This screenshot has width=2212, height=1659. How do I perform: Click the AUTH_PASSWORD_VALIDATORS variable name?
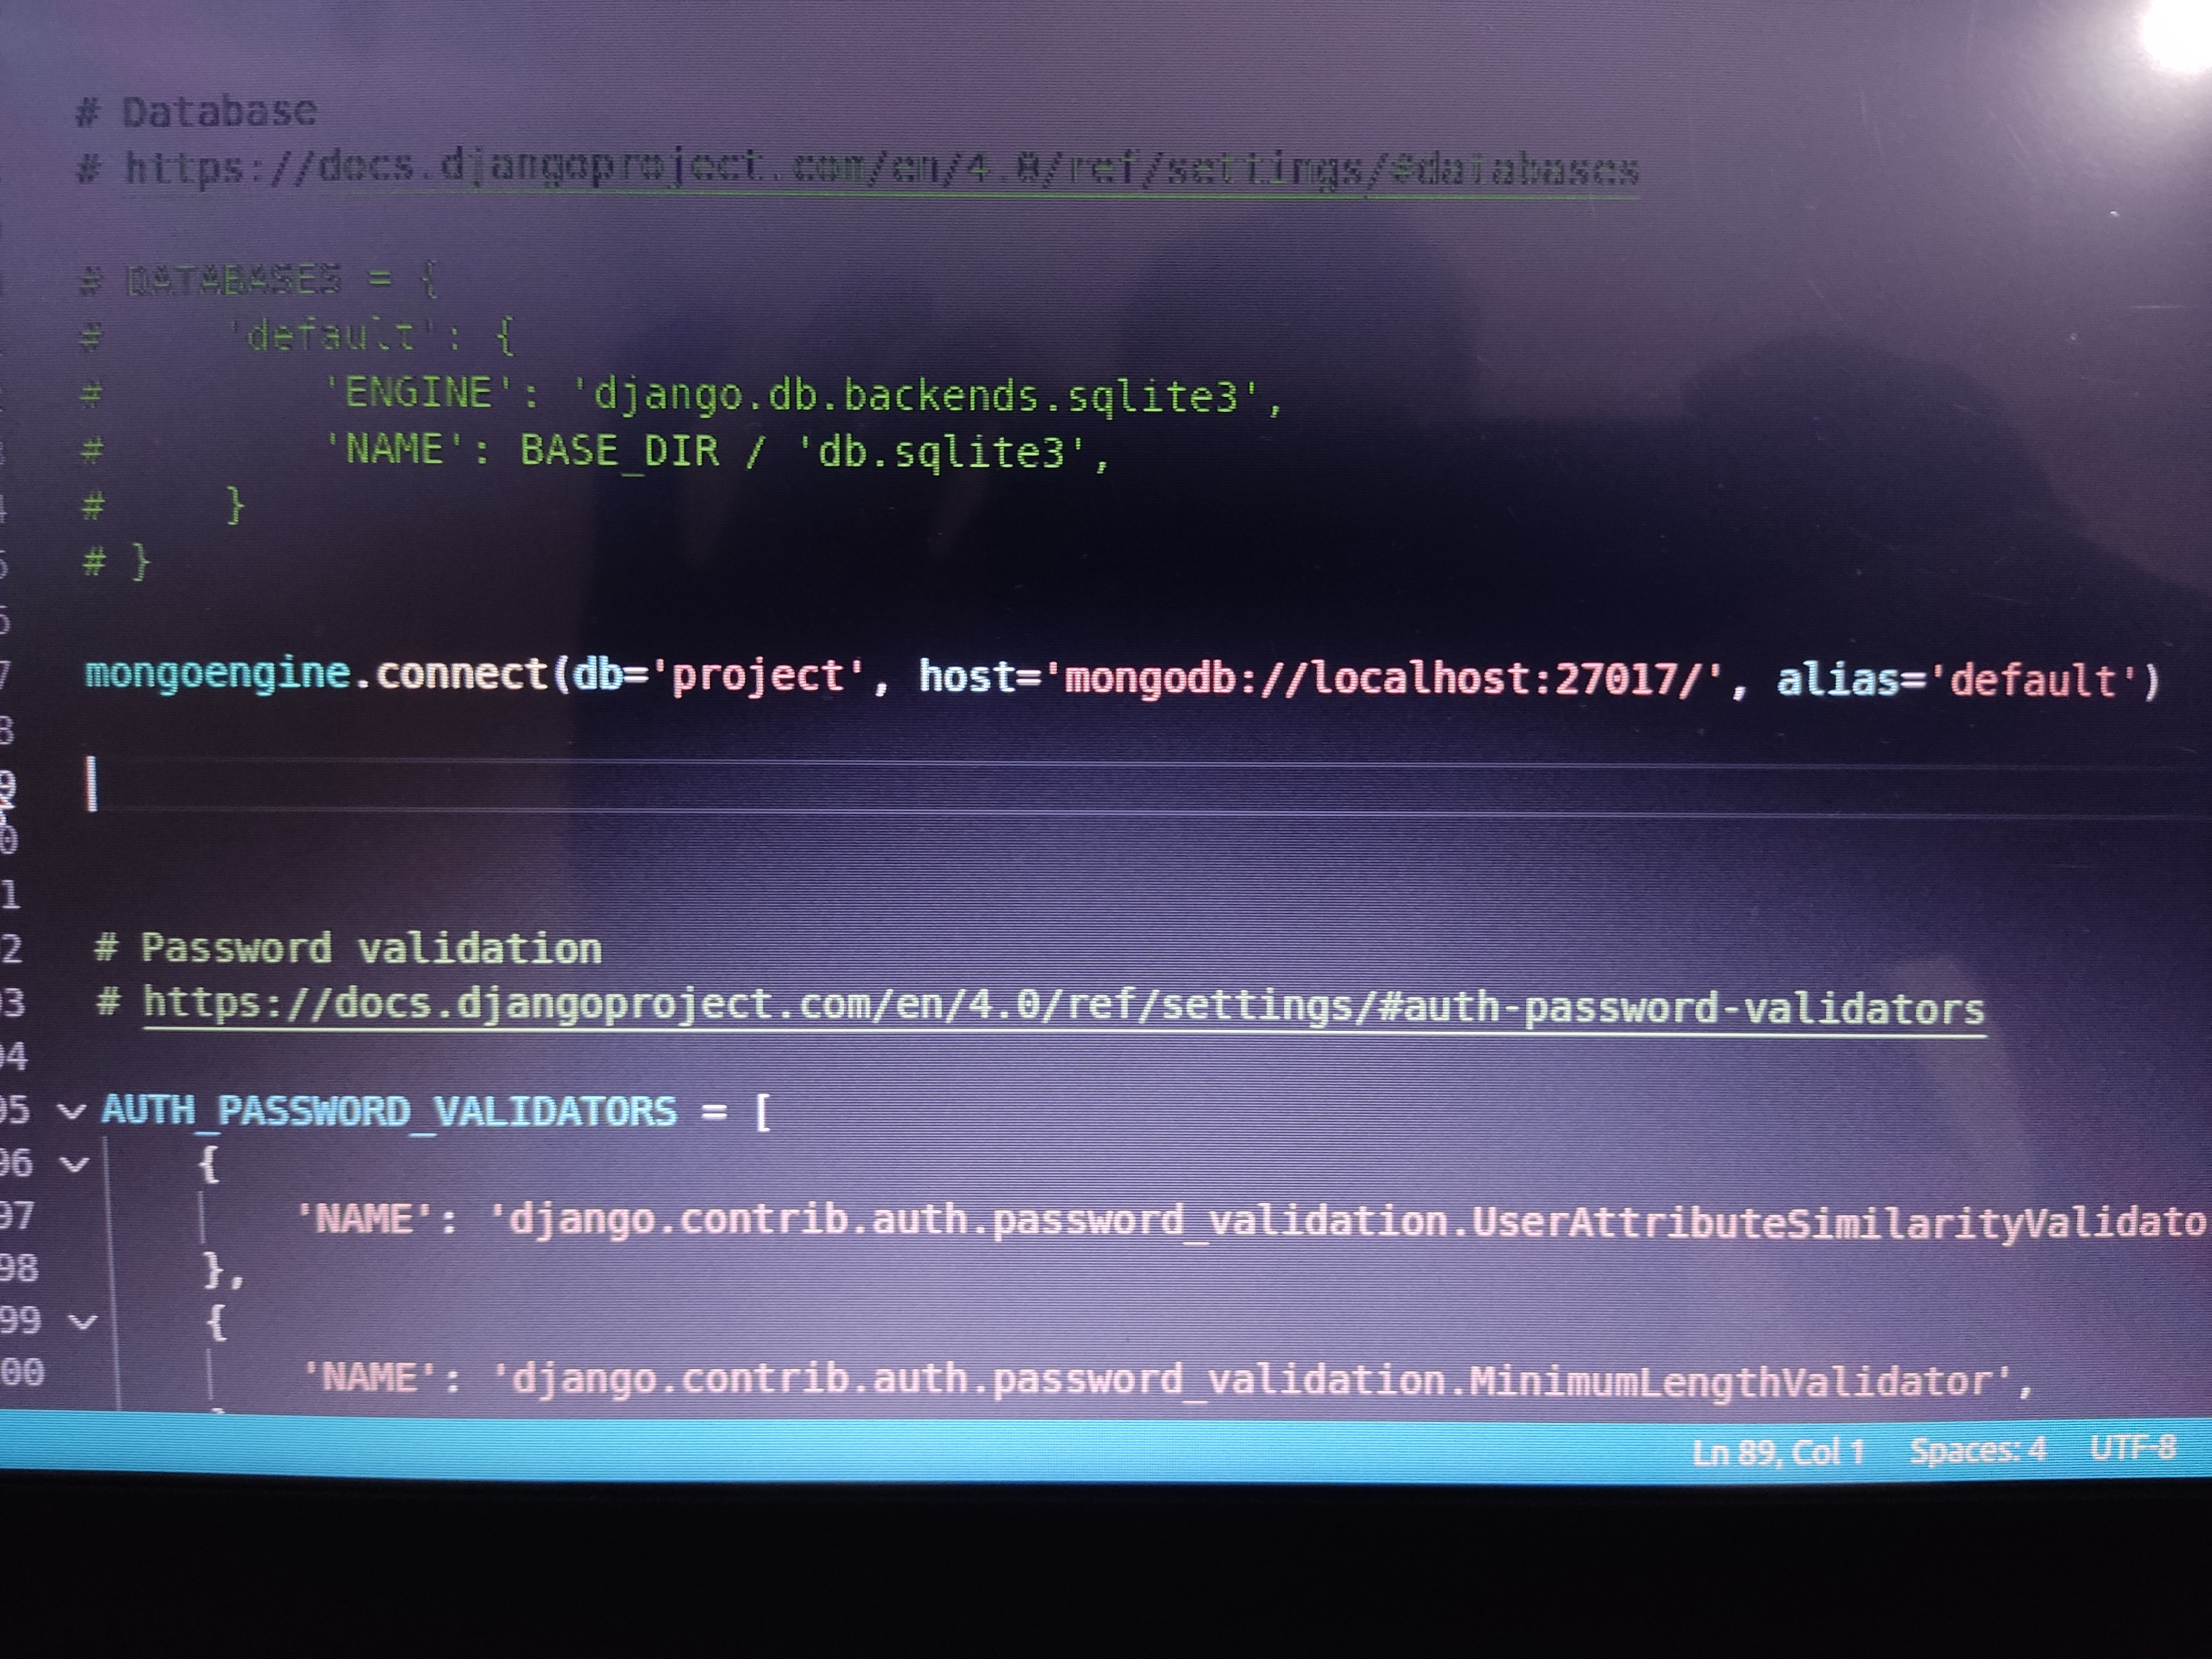click(x=389, y=1112)
